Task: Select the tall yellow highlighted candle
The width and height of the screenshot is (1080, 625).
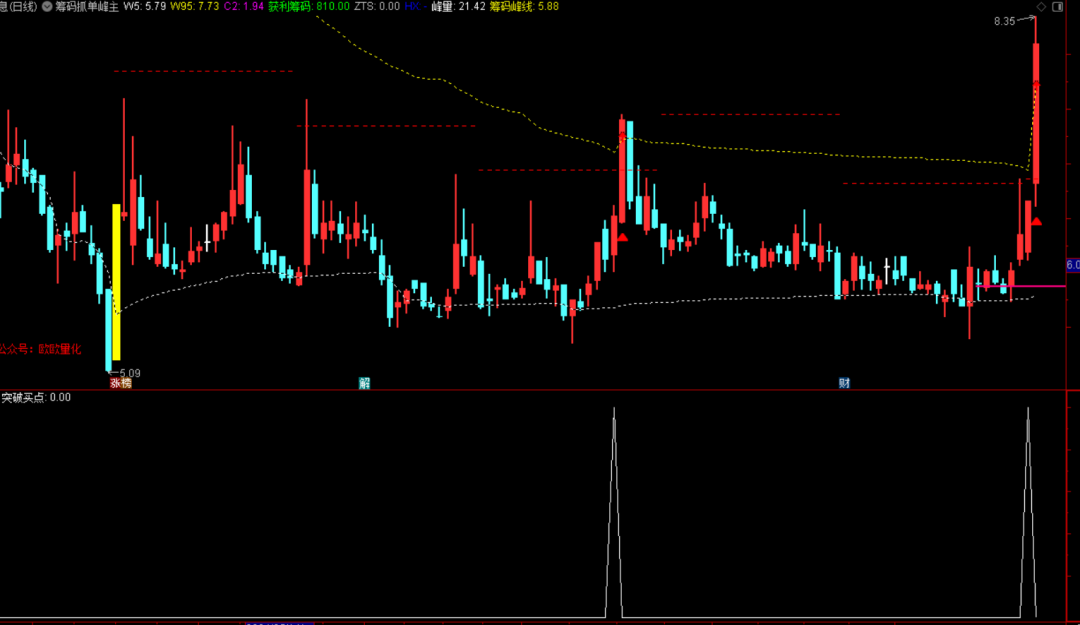Action: tap(116, 282)
